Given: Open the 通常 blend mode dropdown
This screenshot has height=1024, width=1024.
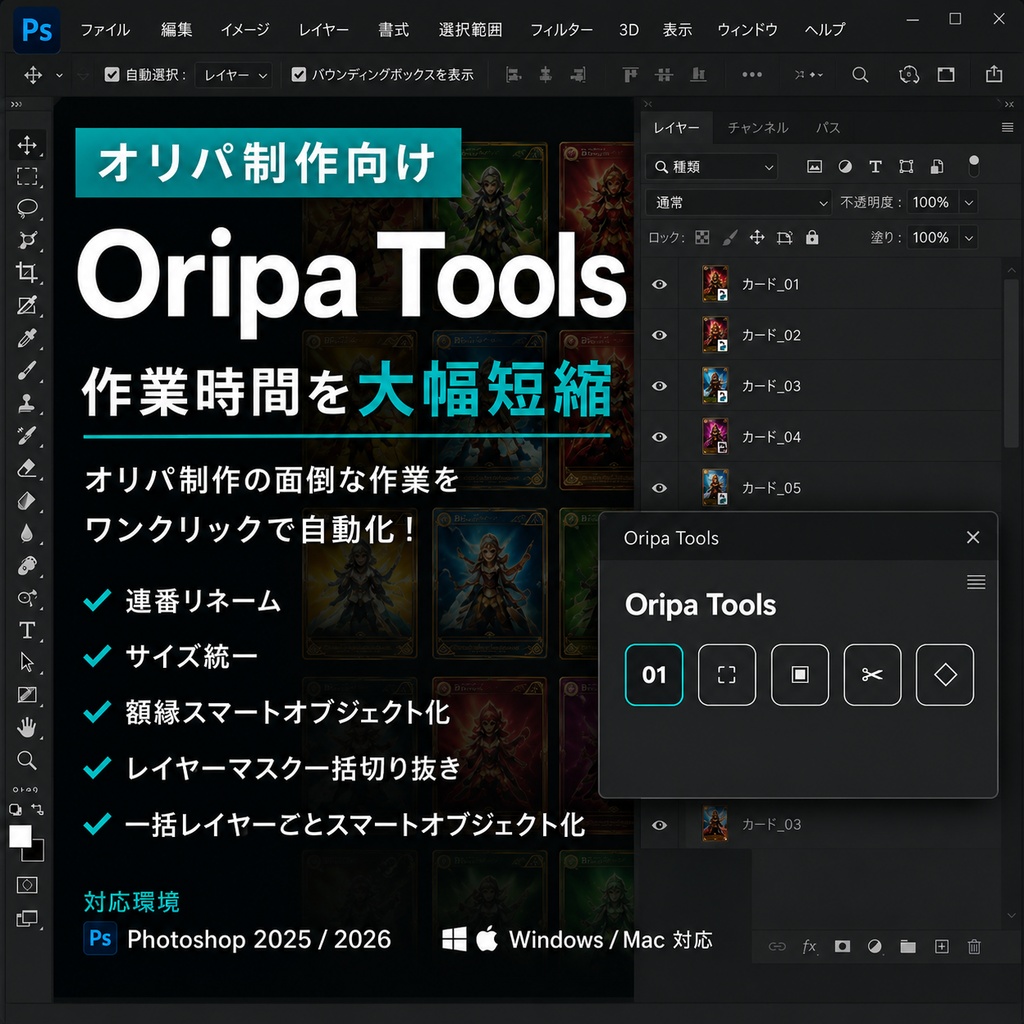Looking at the screenshot, I should (739, 202).
